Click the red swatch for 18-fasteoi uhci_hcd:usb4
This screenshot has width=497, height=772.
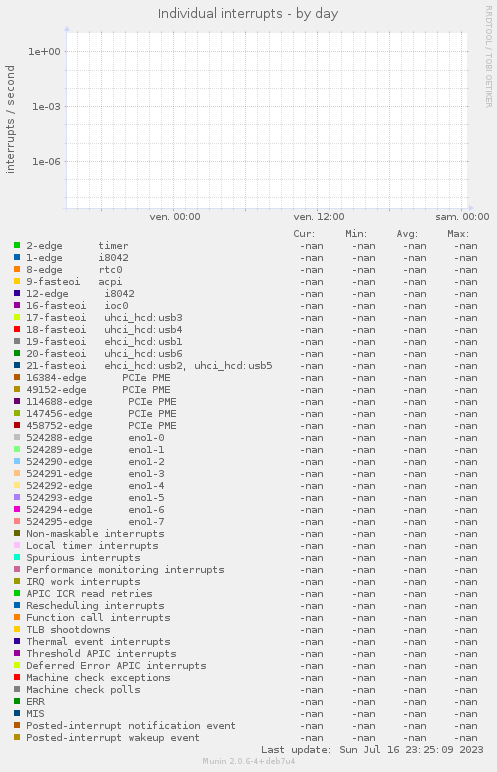coord(17,329)
